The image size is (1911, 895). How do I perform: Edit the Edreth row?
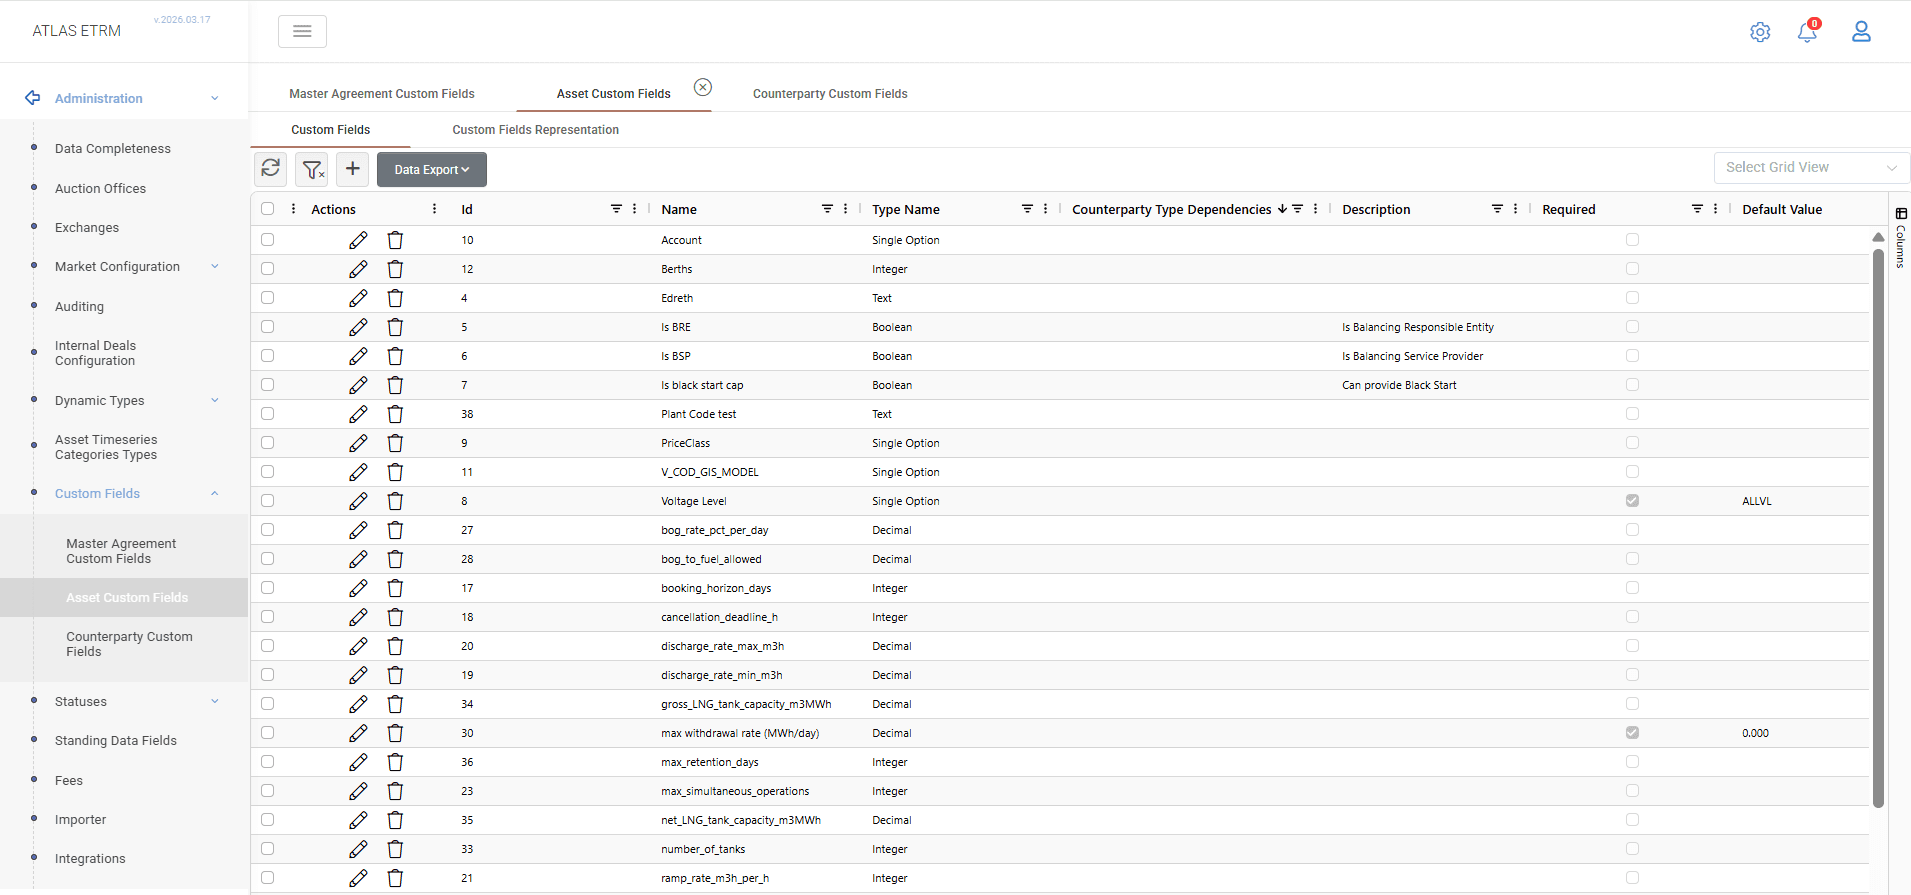(x=358, y=298)
